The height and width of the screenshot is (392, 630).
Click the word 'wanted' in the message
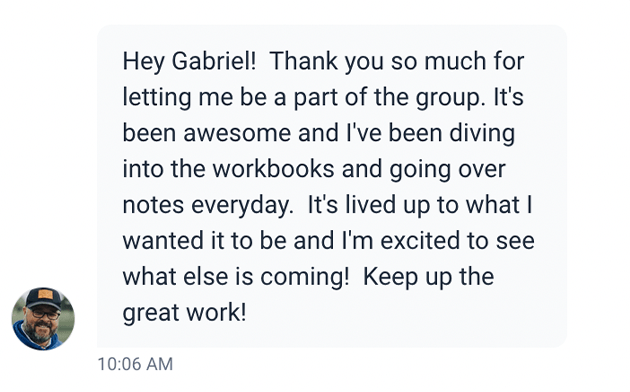pos(163,241)
